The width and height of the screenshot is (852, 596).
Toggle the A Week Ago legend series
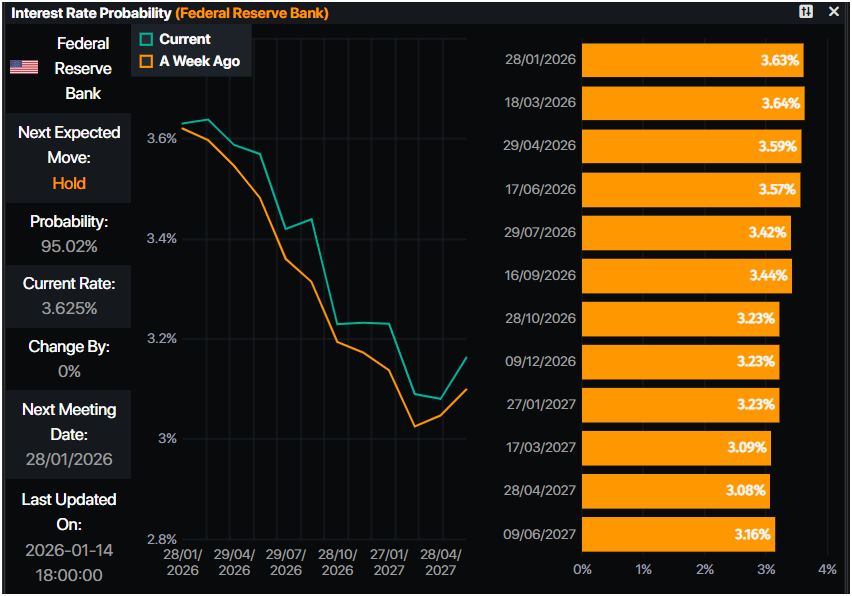199,61
